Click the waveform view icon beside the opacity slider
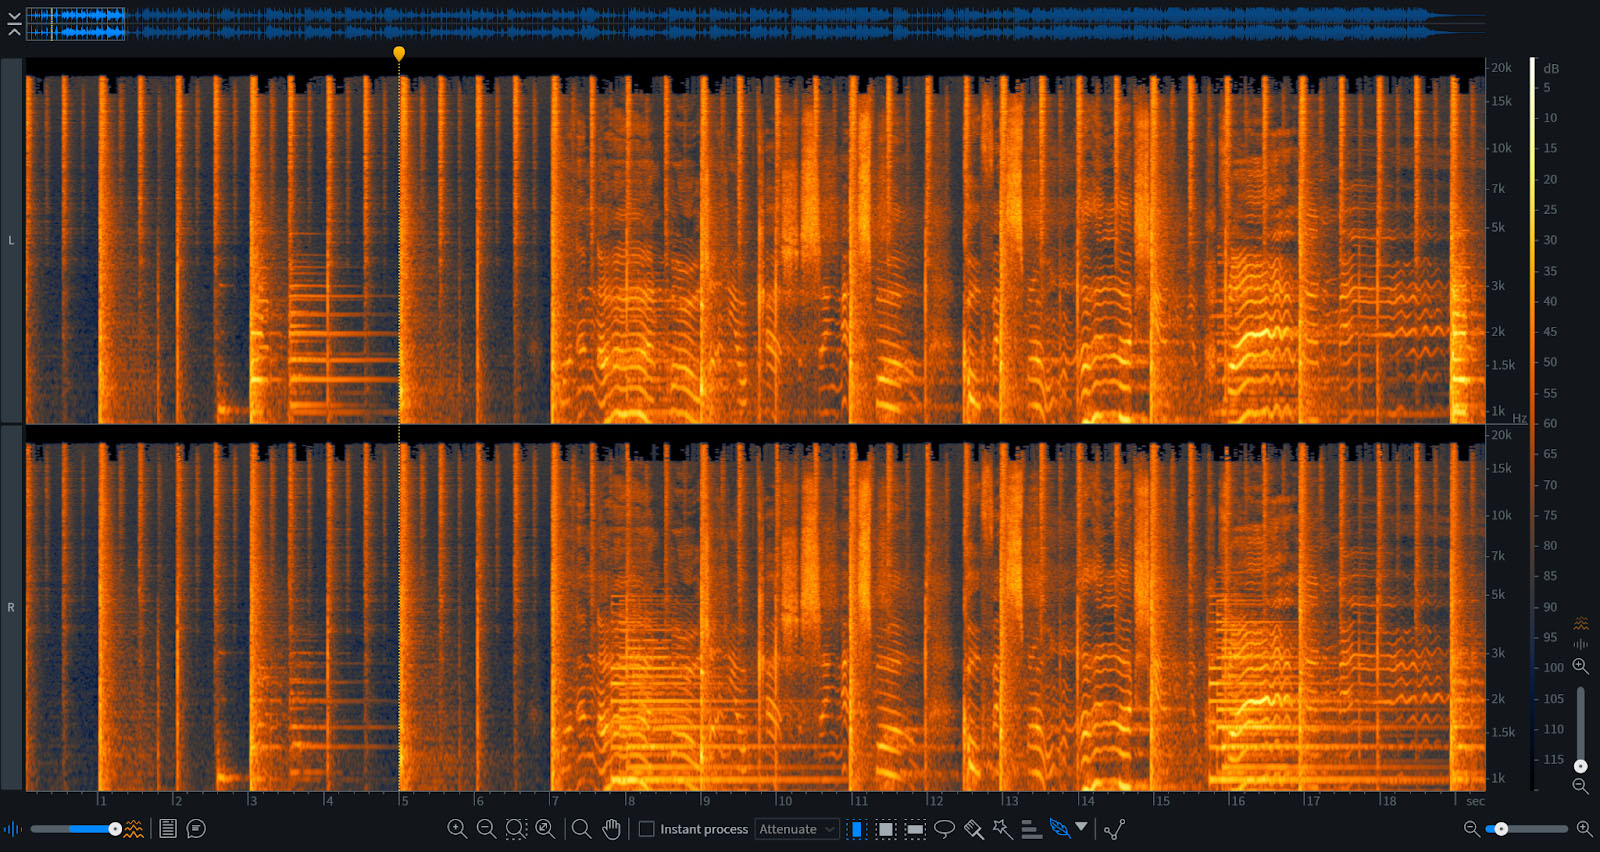 coord(13,829)
